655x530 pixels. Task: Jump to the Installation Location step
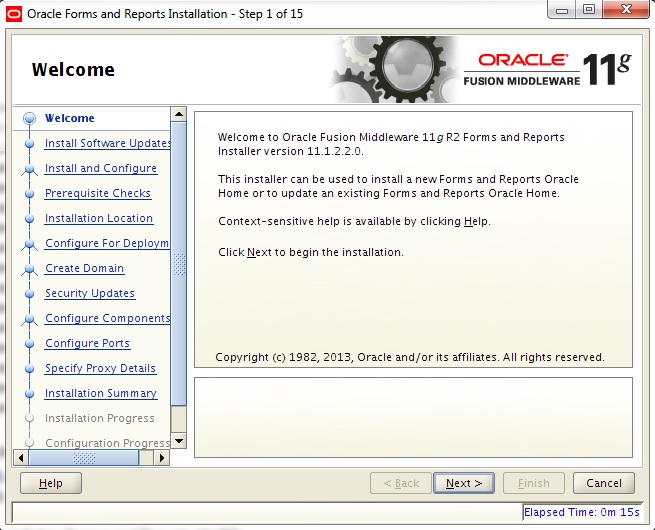click(99, 219)
